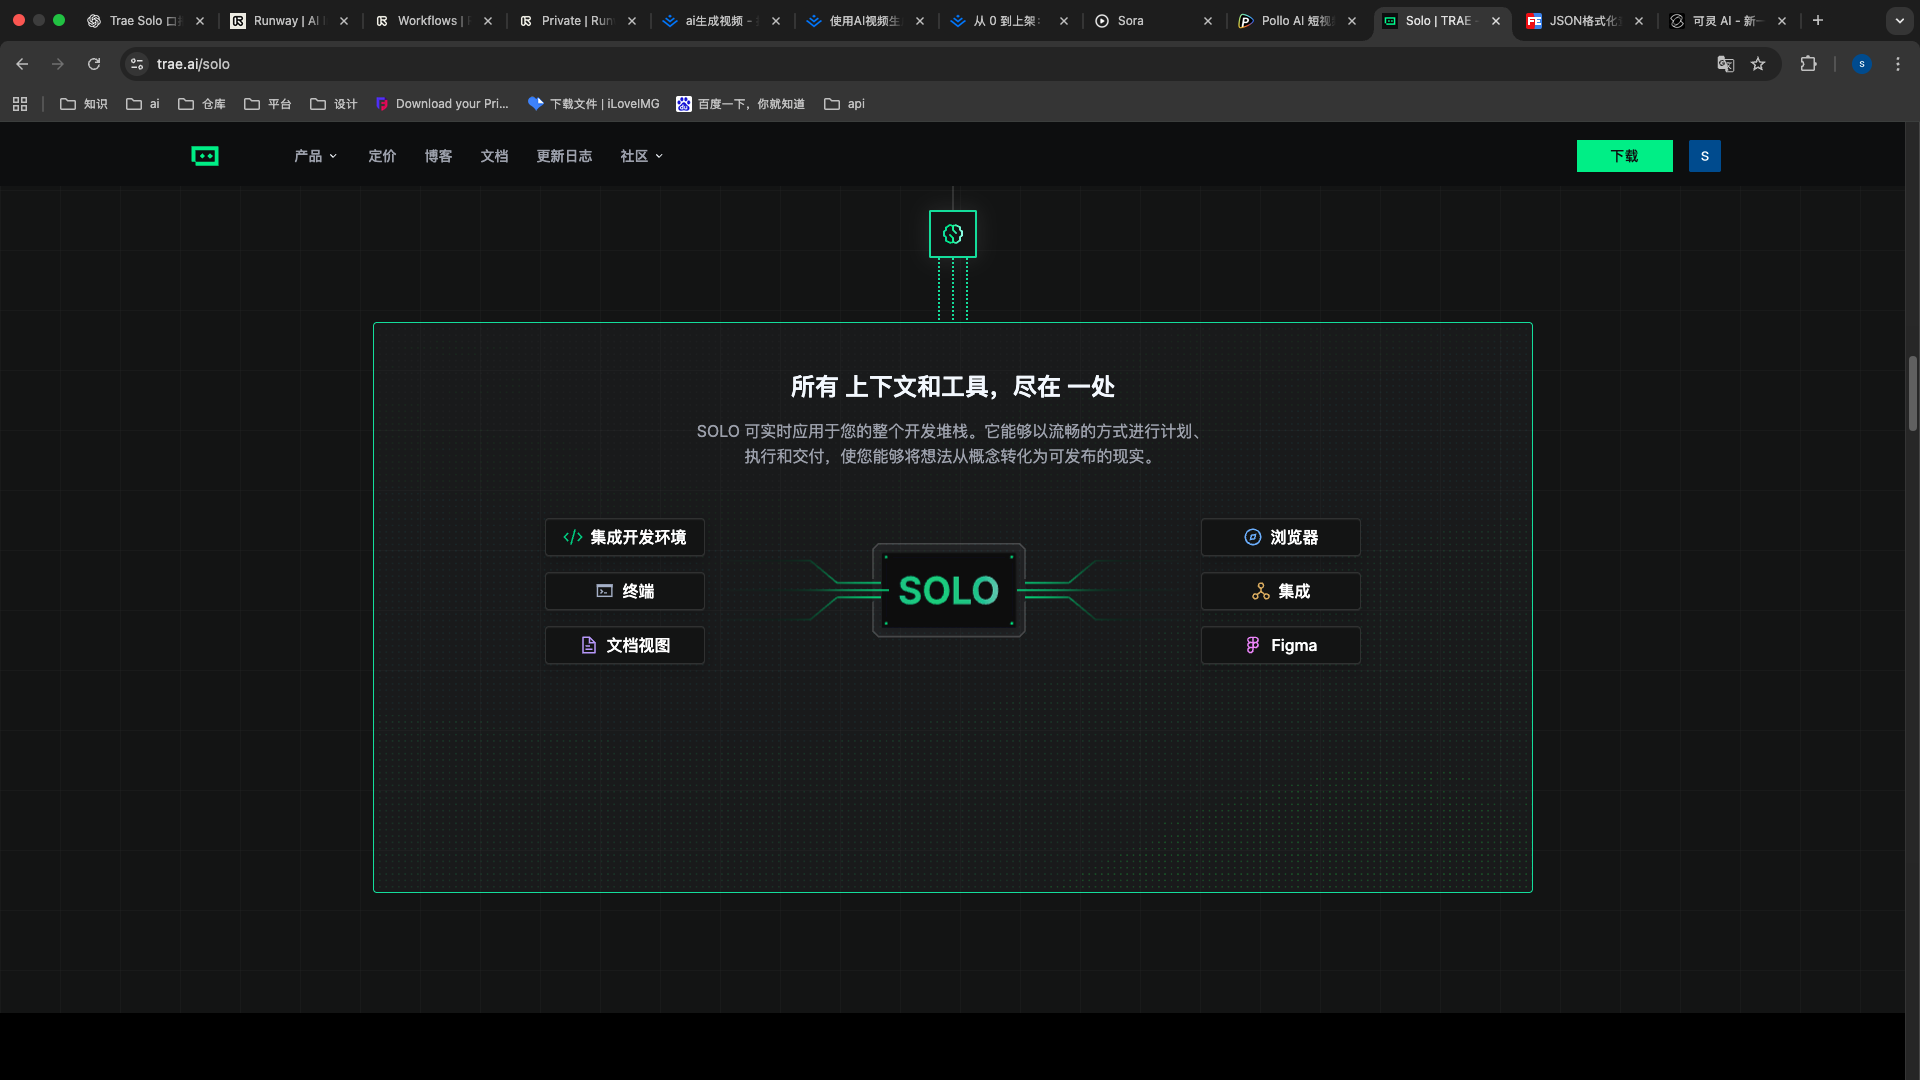1920x1080 pixels.
Task: Switch to the Sora browser tab
Action: click(1130, 20)
